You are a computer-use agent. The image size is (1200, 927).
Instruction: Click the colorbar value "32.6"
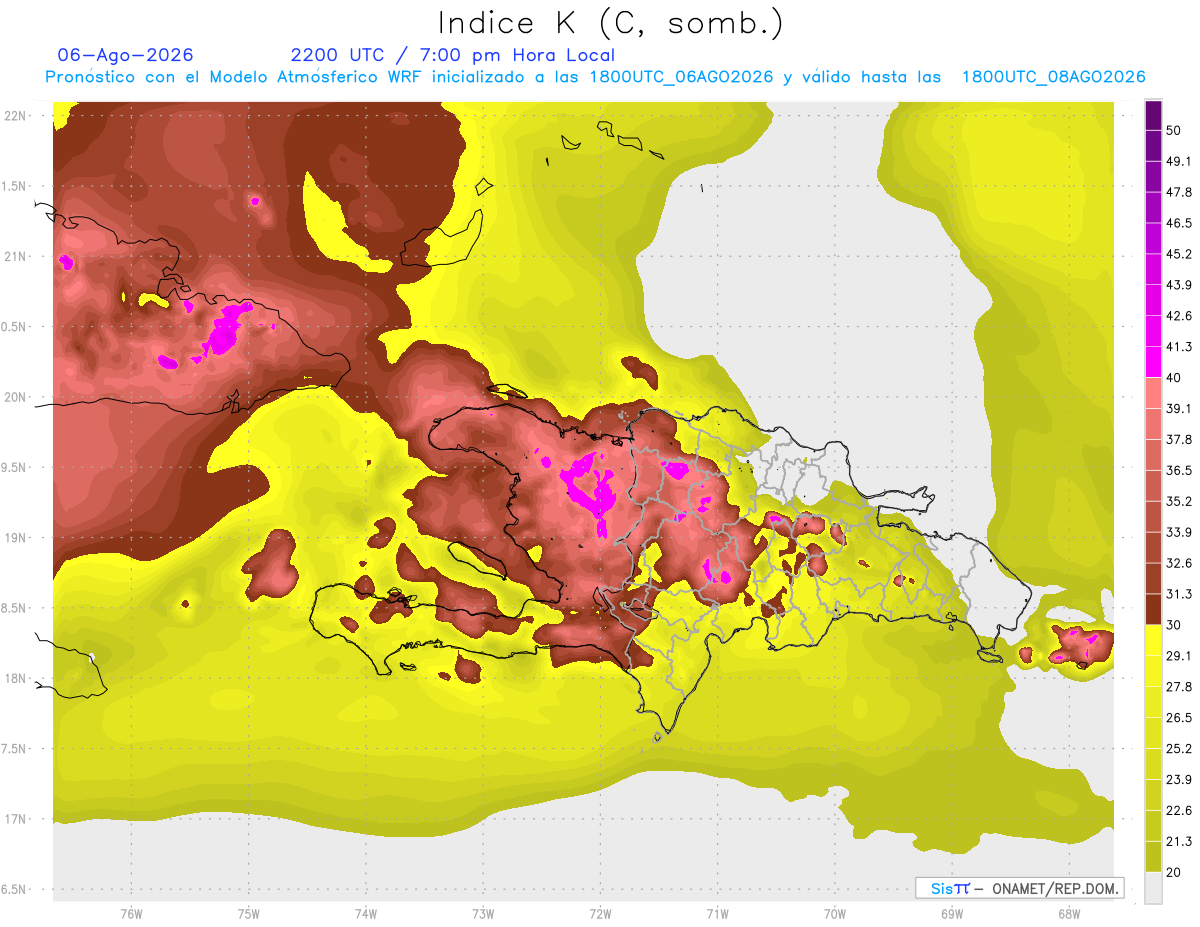1179,563
